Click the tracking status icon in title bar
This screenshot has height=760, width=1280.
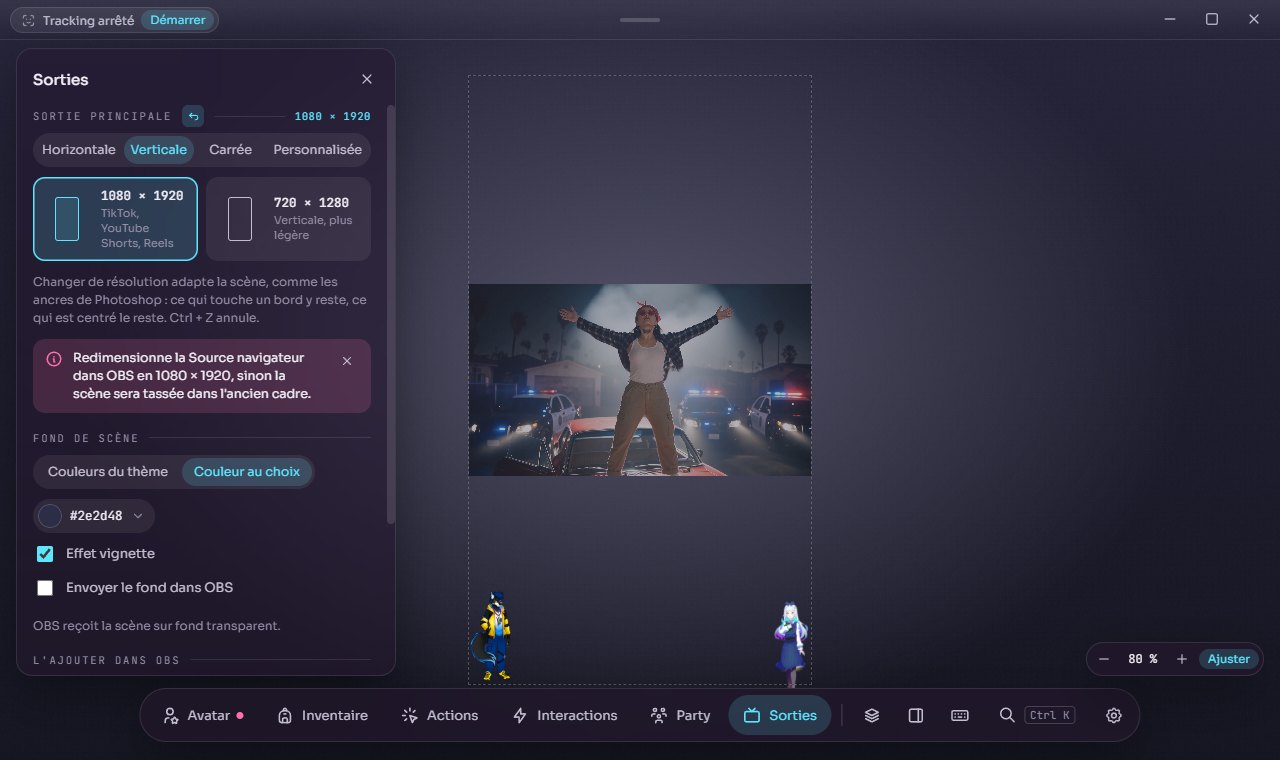(28, 20)
